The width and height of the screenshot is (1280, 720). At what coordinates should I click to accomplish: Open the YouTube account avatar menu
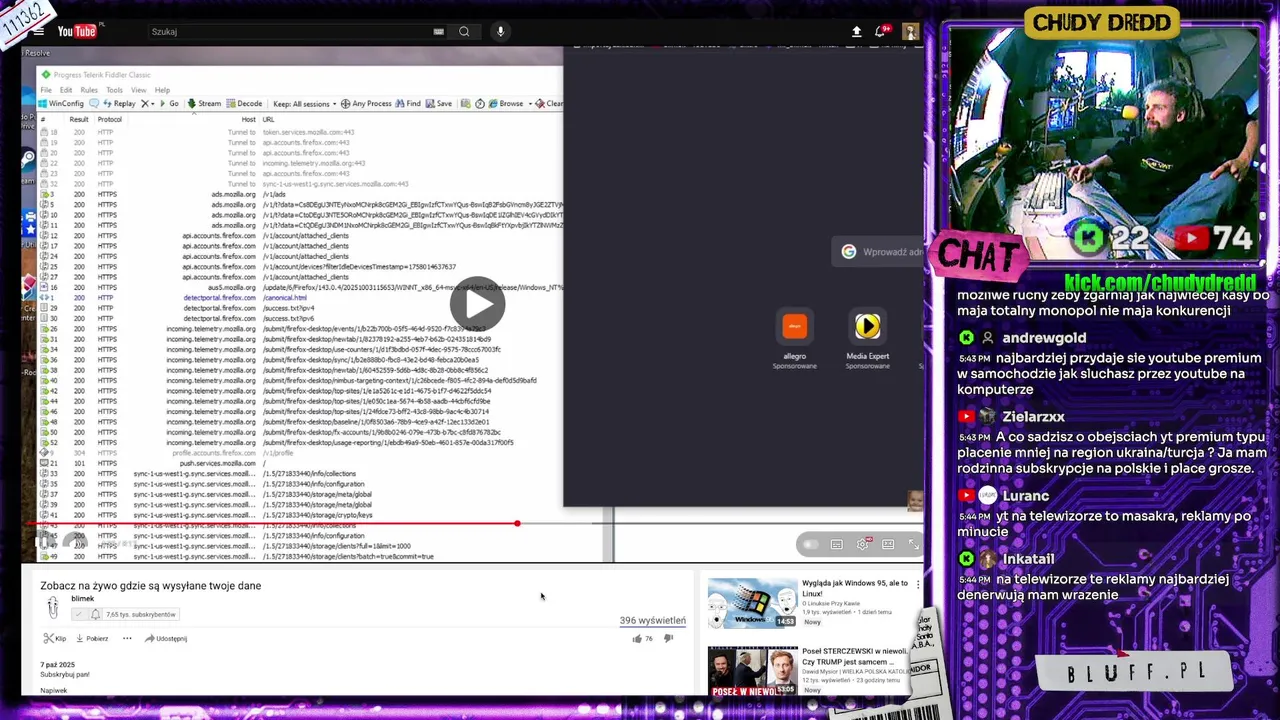[910, 32]
